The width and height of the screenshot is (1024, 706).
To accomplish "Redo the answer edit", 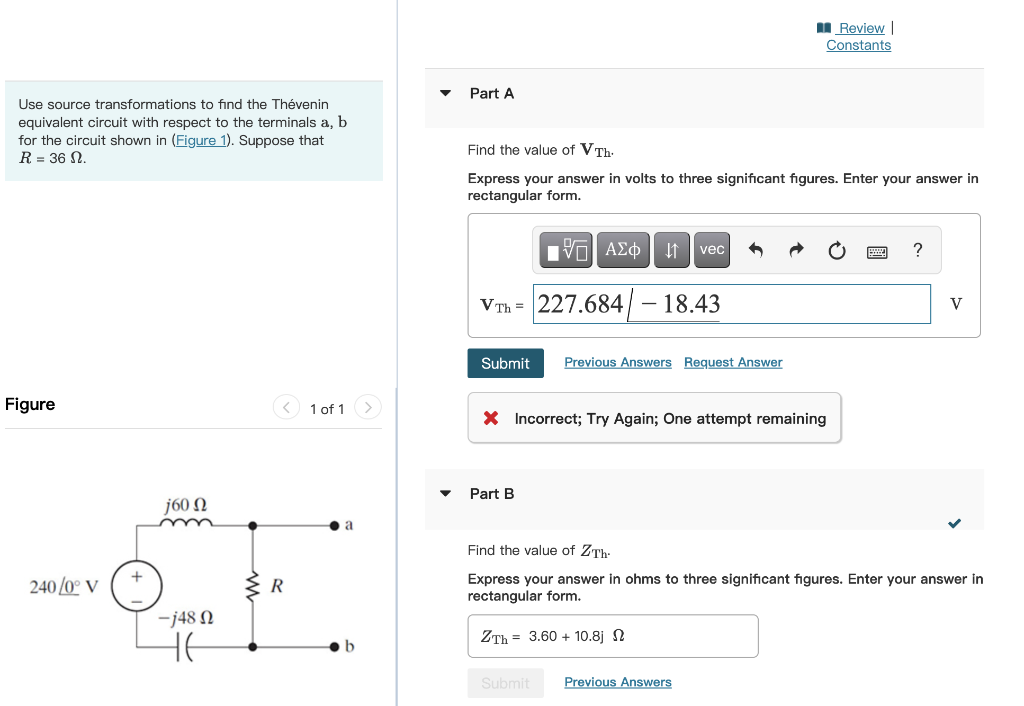I will (796, 250).
